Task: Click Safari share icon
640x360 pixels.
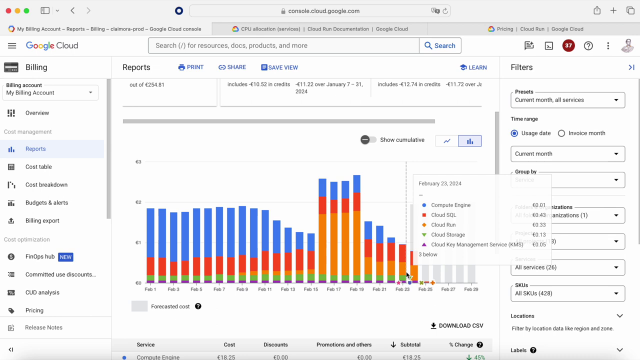Action: [x=597, y=11]
